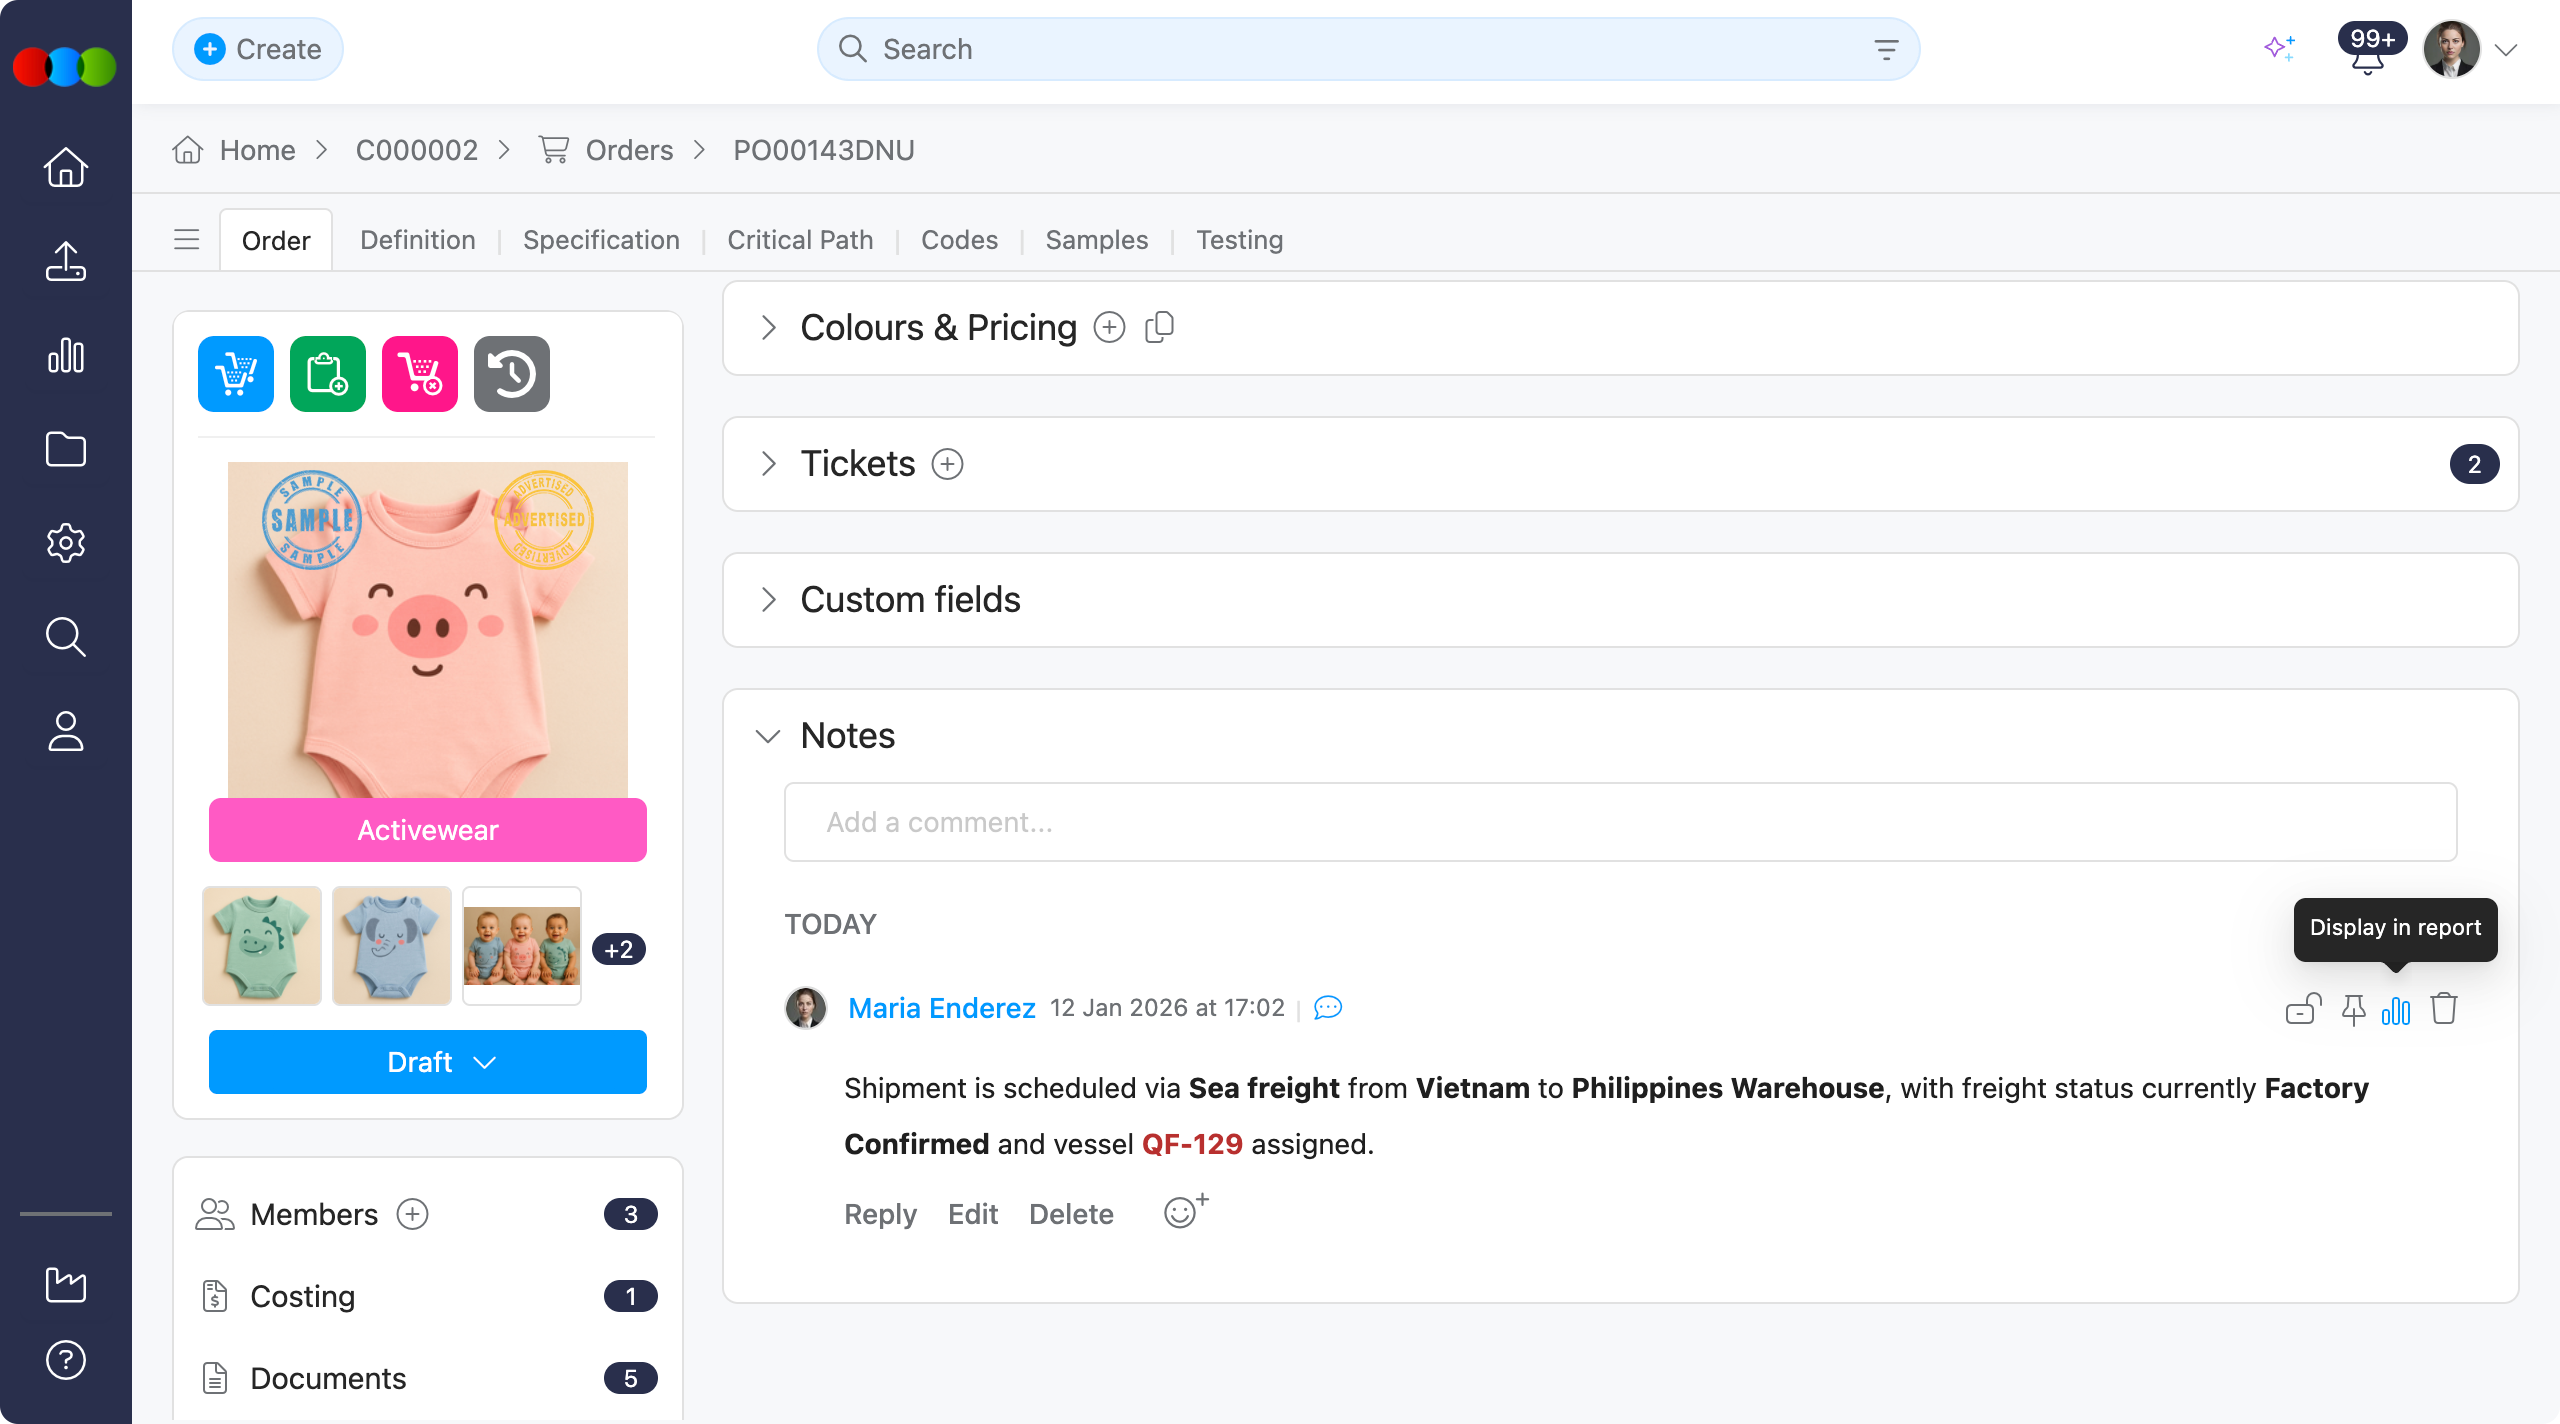2560x1424 pixels.
Task: Click the green clipboard add icon
Action: coord(328,374)
